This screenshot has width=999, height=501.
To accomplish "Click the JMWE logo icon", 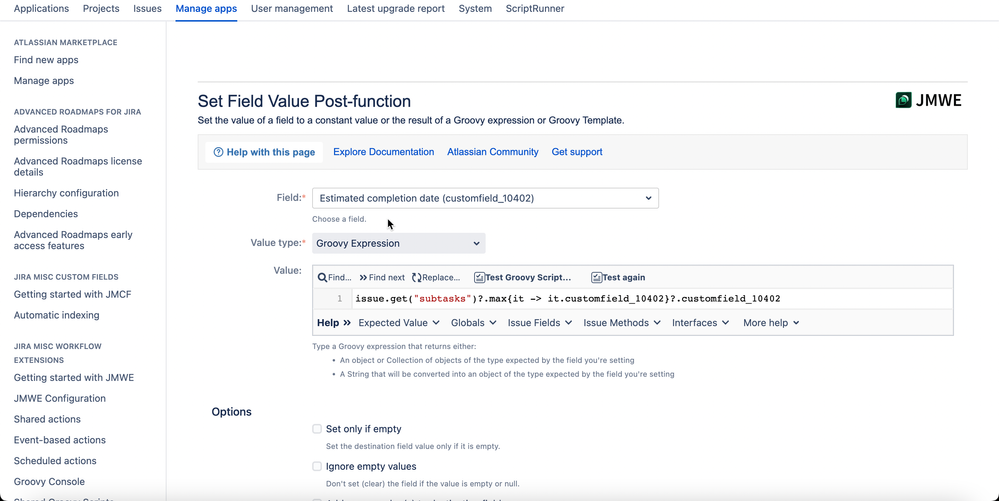I will coord(904,100).
